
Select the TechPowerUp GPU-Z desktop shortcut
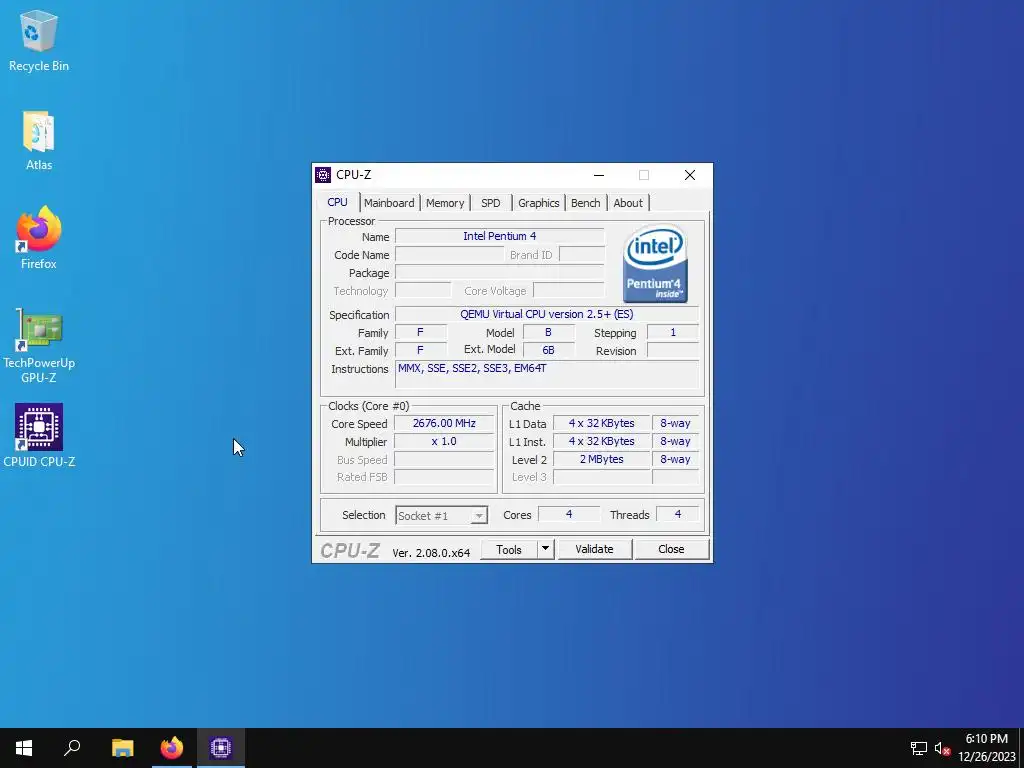(x=39, y=346)
